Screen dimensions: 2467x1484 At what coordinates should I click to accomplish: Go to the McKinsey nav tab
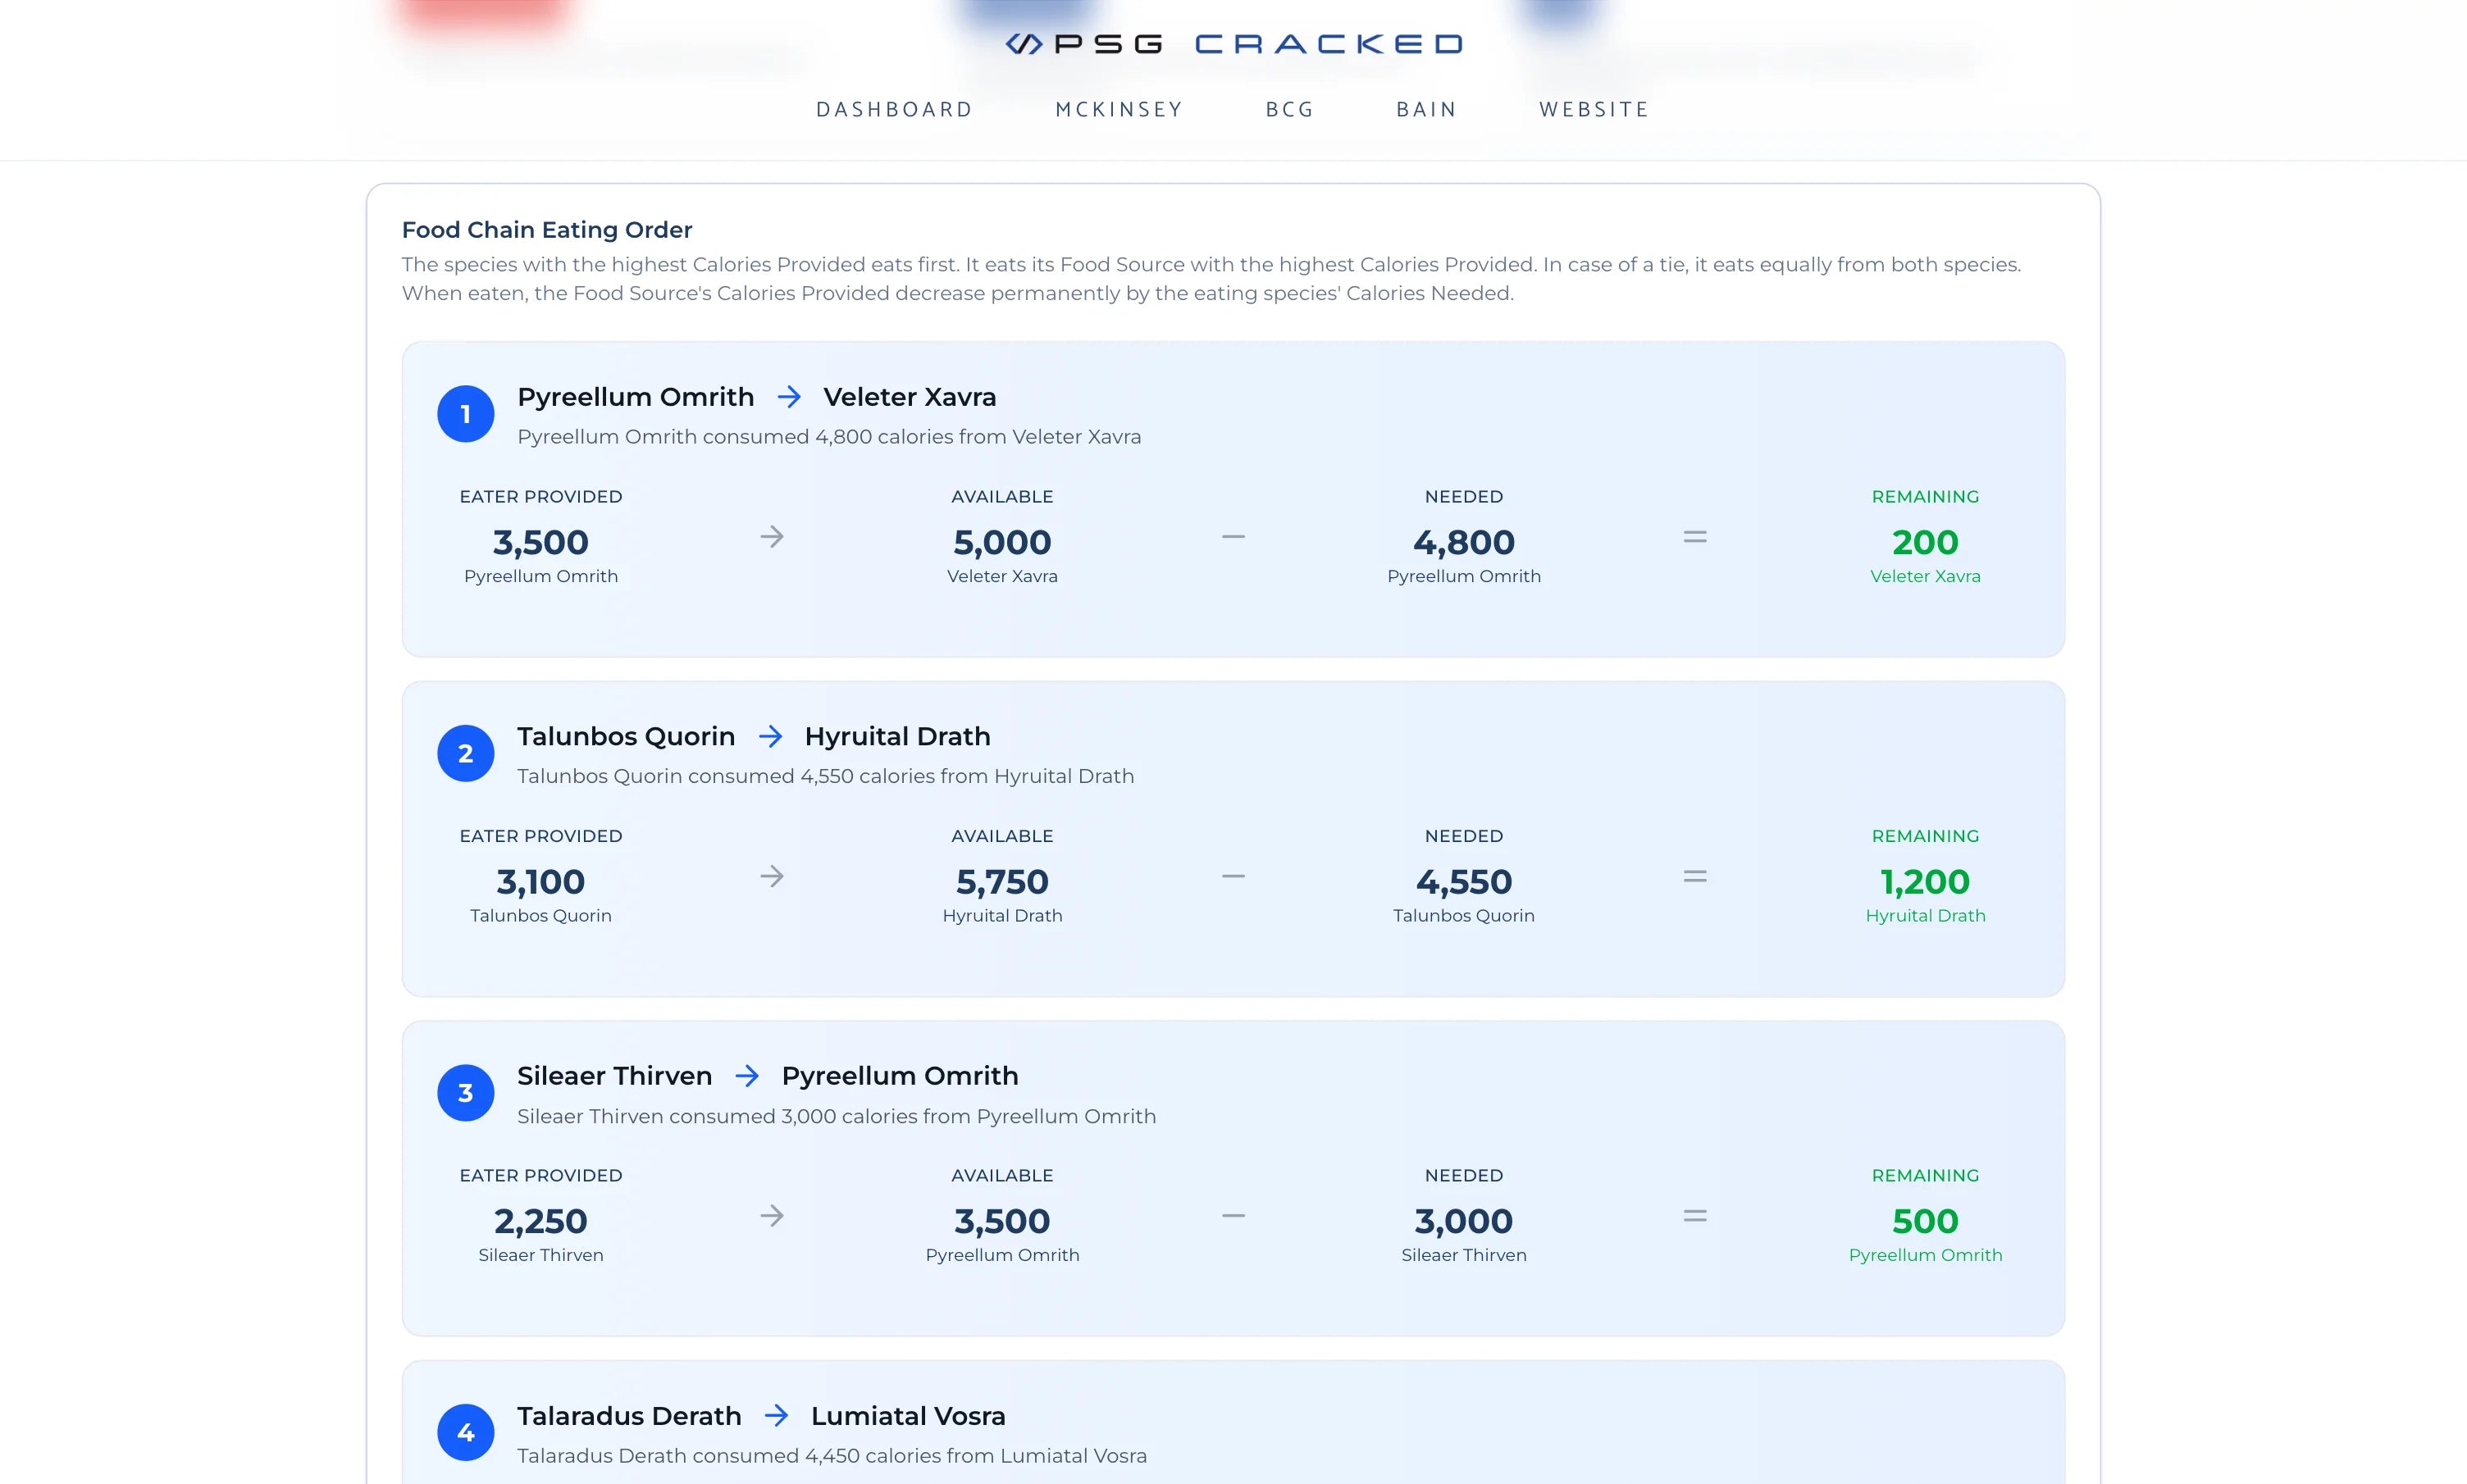(x=1119, y=110)
